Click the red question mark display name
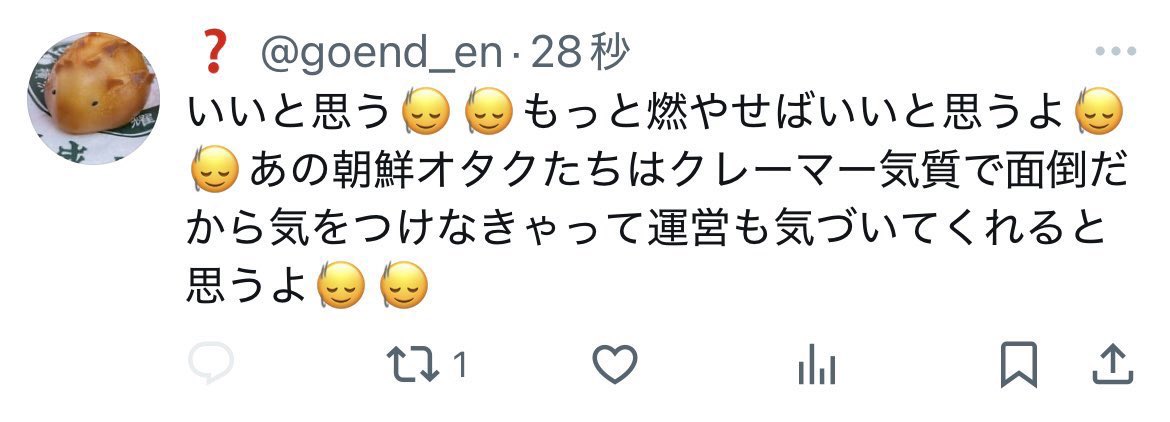Image resolution: width=1170 pixels, height=422 pixels. point(213,54)
